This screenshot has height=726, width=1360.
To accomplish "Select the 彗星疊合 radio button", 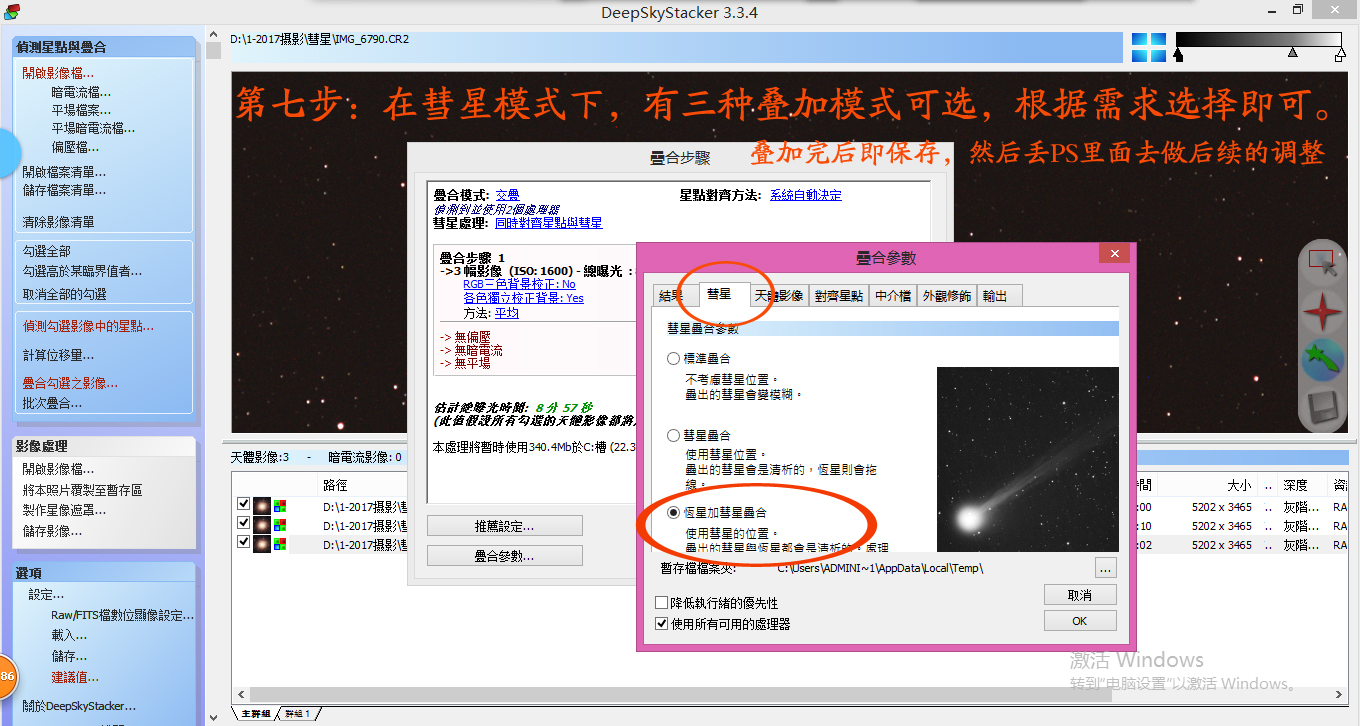I will tap(674, 436).
